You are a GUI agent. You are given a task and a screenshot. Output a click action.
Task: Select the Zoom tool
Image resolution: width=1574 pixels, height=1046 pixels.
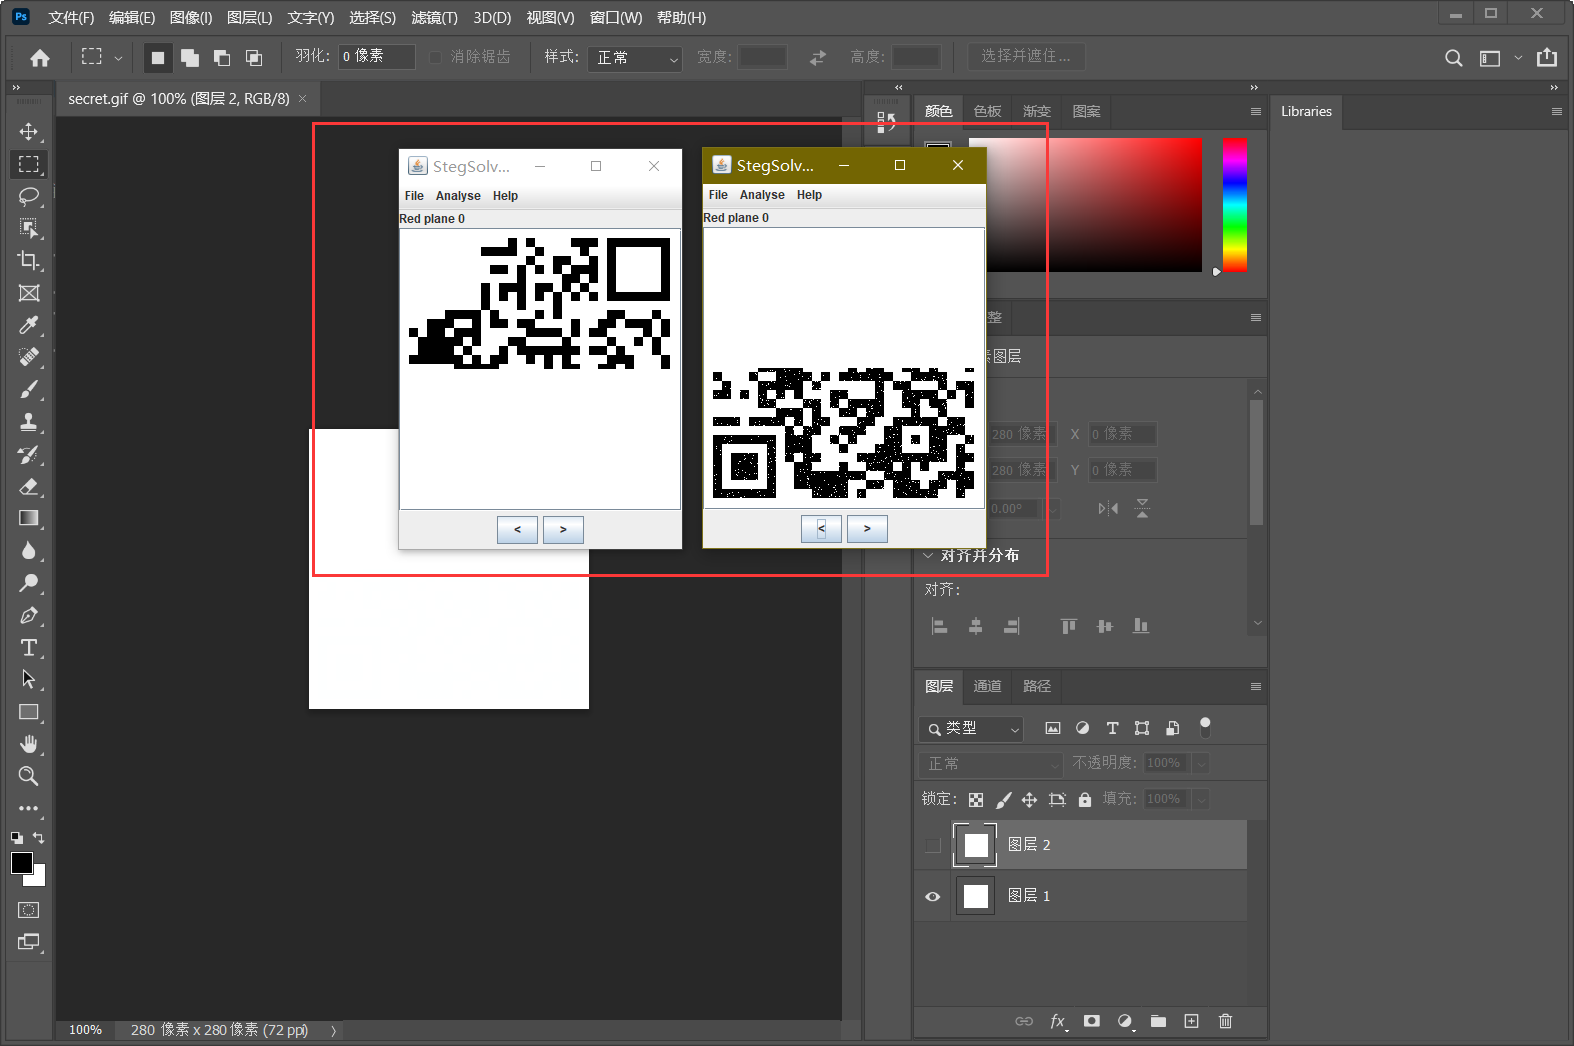click(x=29, y=776)
